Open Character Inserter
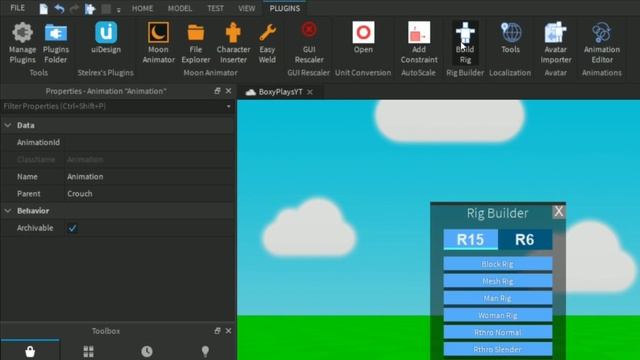Screen dimensions: 640x360 233,43
